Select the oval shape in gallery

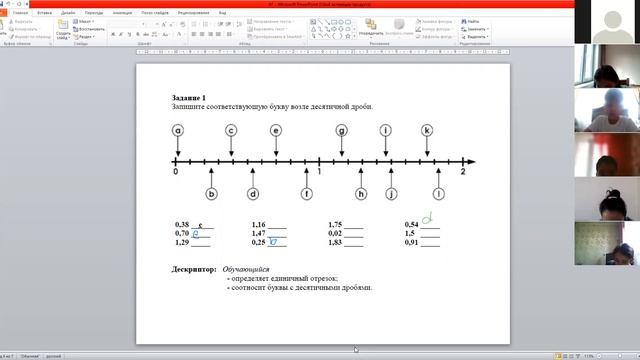tap(341, 22)
